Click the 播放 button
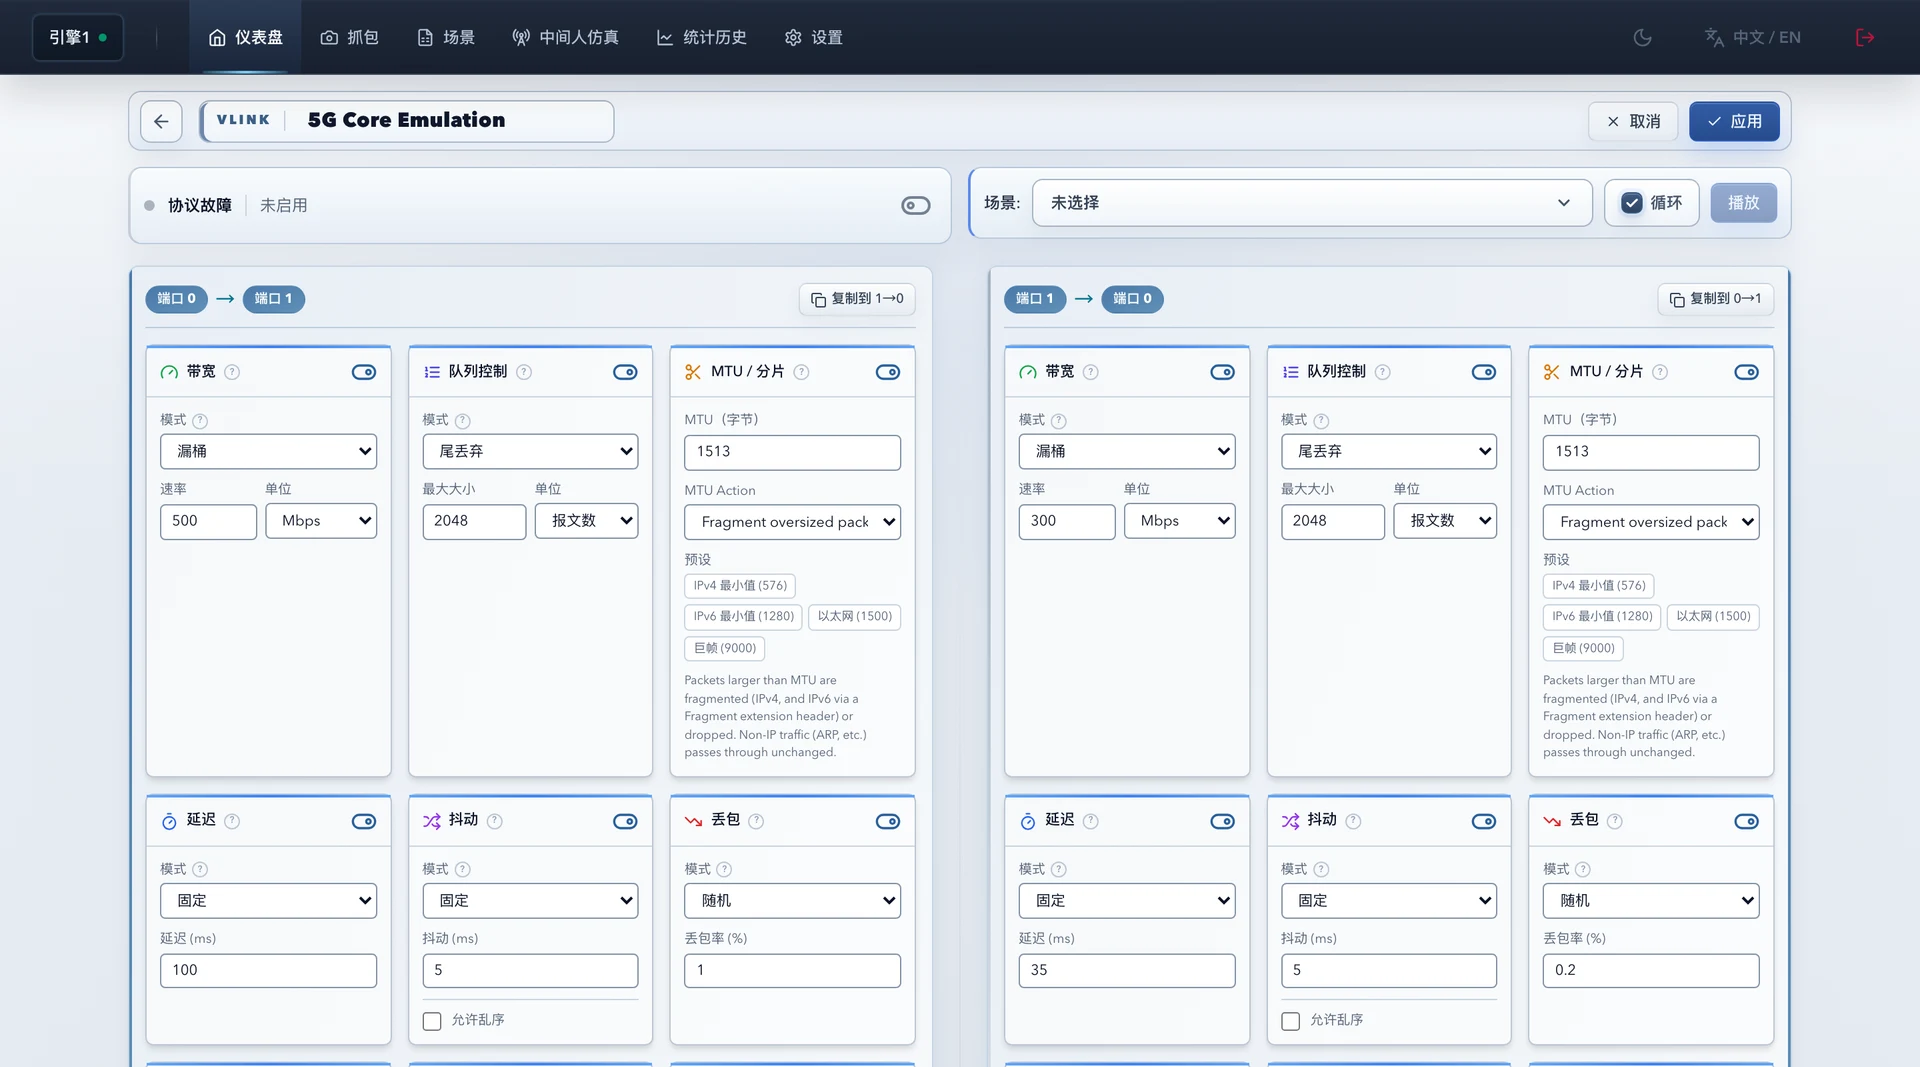1920x1067 pixels. [1743, 203]
